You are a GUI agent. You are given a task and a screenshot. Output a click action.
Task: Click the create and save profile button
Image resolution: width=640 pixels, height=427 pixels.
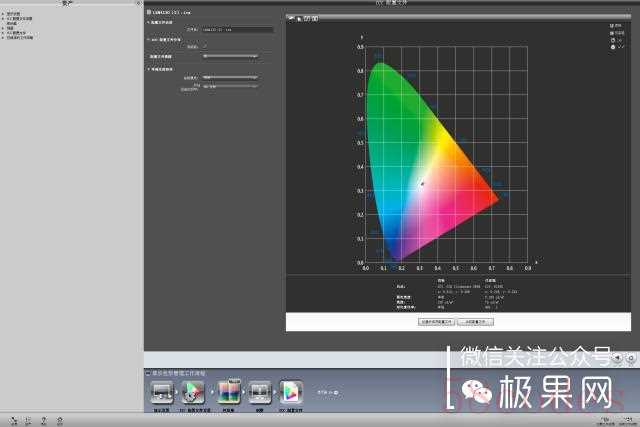pyautogui.click(x=437, y=323)
